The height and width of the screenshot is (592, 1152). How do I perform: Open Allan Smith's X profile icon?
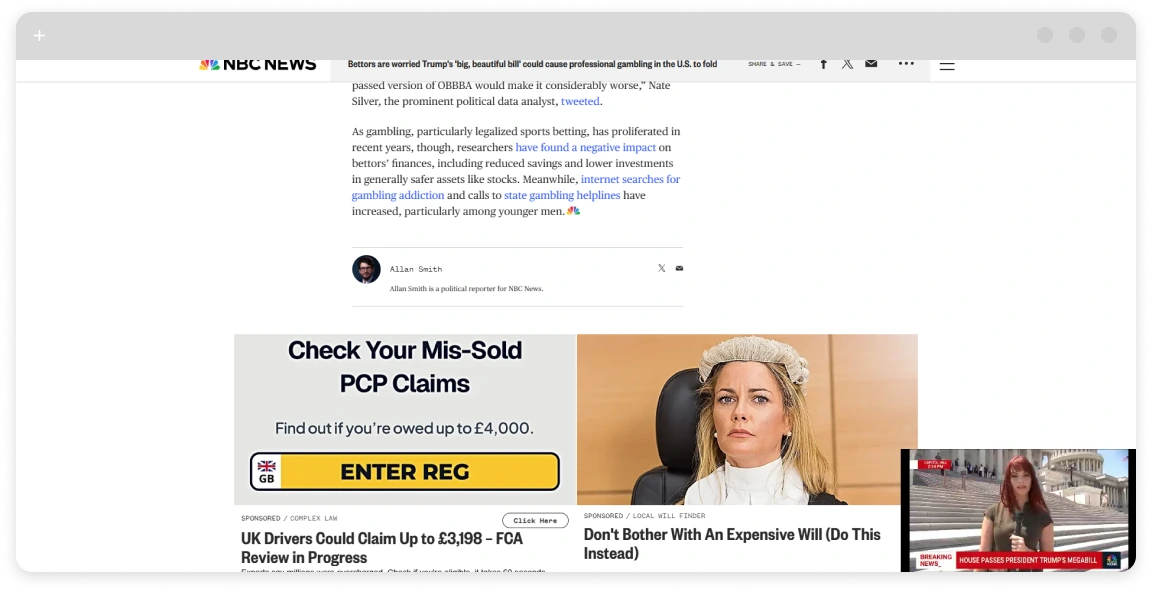661,268
